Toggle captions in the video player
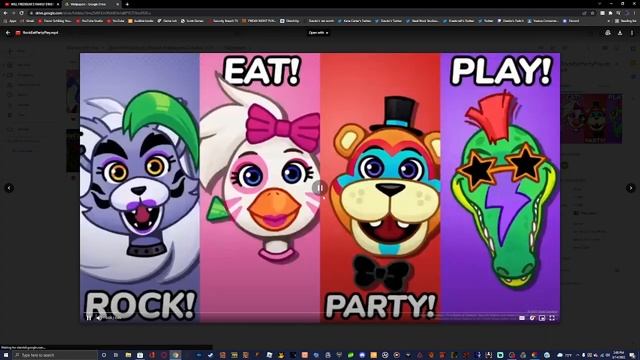The image size is (640, 360). pos(522,318)
